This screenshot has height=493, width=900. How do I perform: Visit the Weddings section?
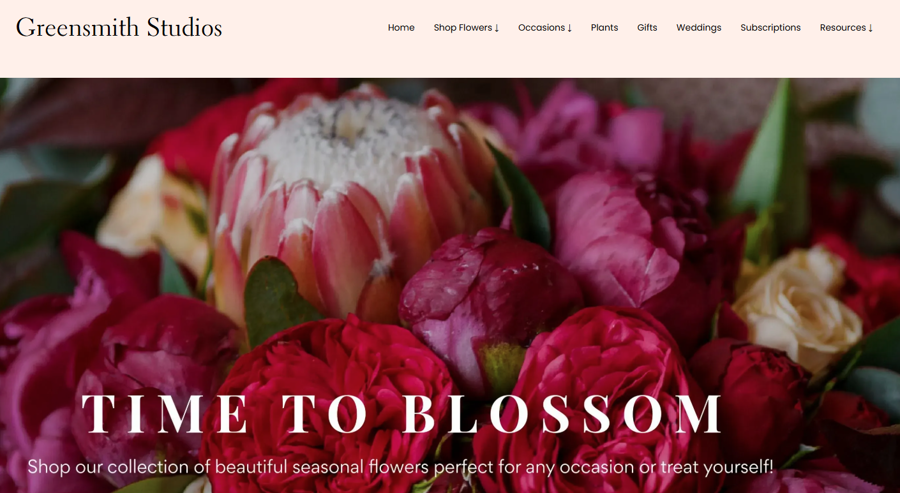click(x=699, y=28)
